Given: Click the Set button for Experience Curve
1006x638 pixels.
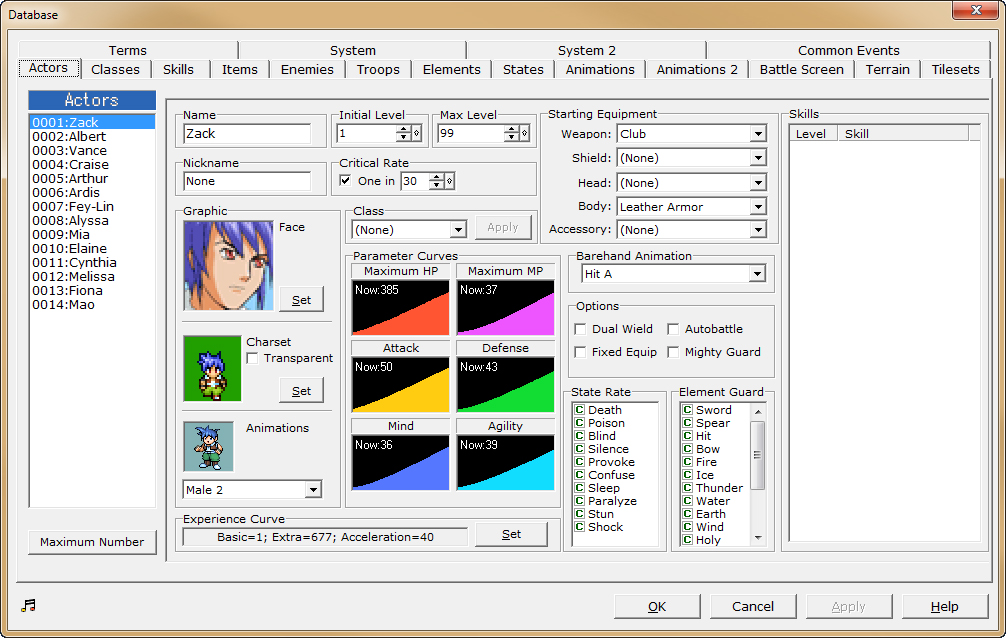Looking at the screenshot, I should pos(511,534).
